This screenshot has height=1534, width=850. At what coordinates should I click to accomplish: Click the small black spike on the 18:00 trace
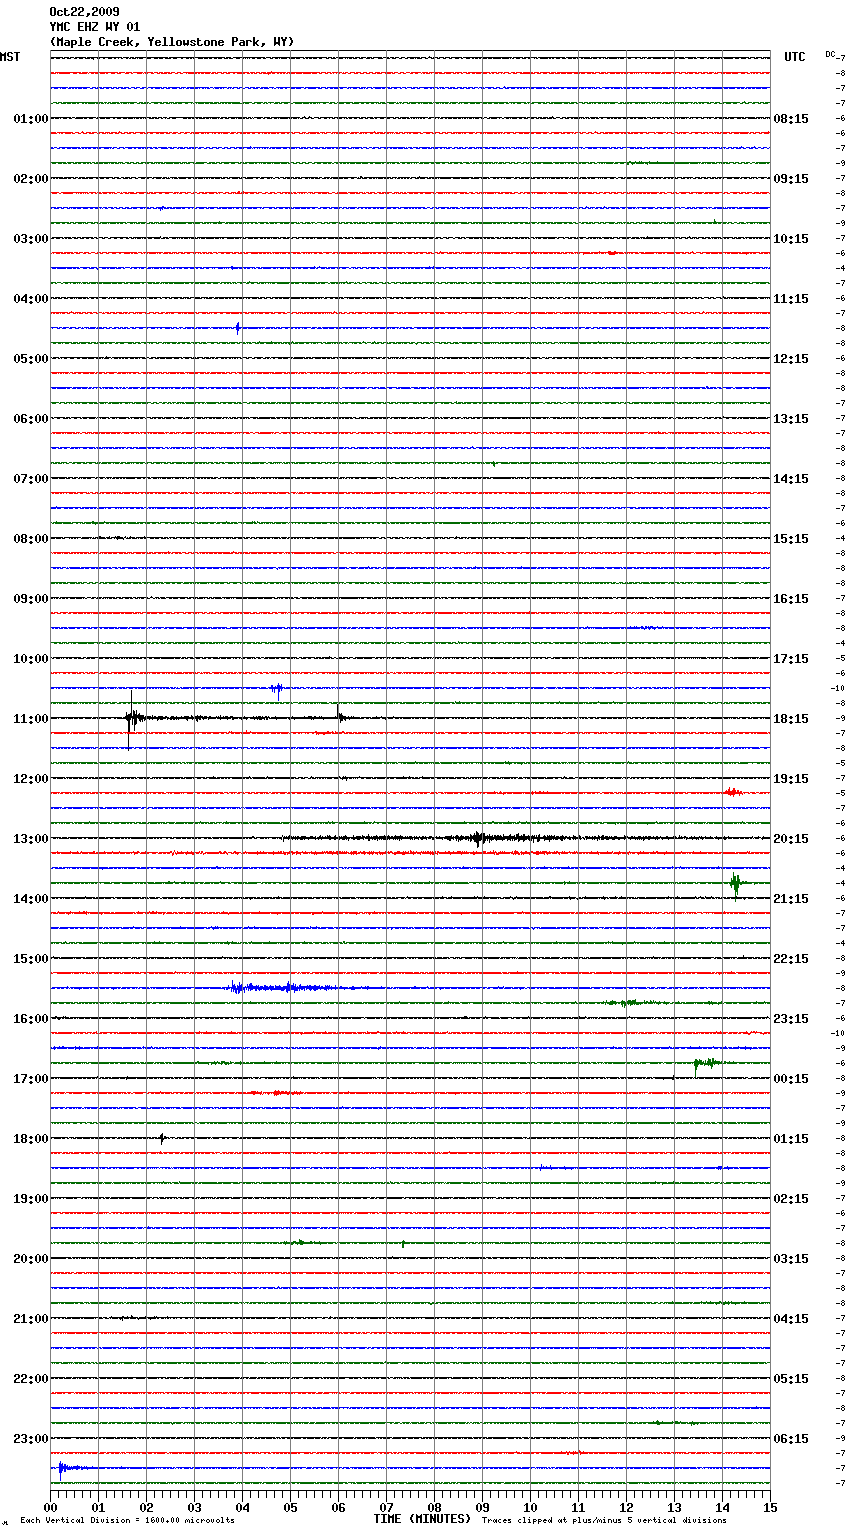(162, 1138)
